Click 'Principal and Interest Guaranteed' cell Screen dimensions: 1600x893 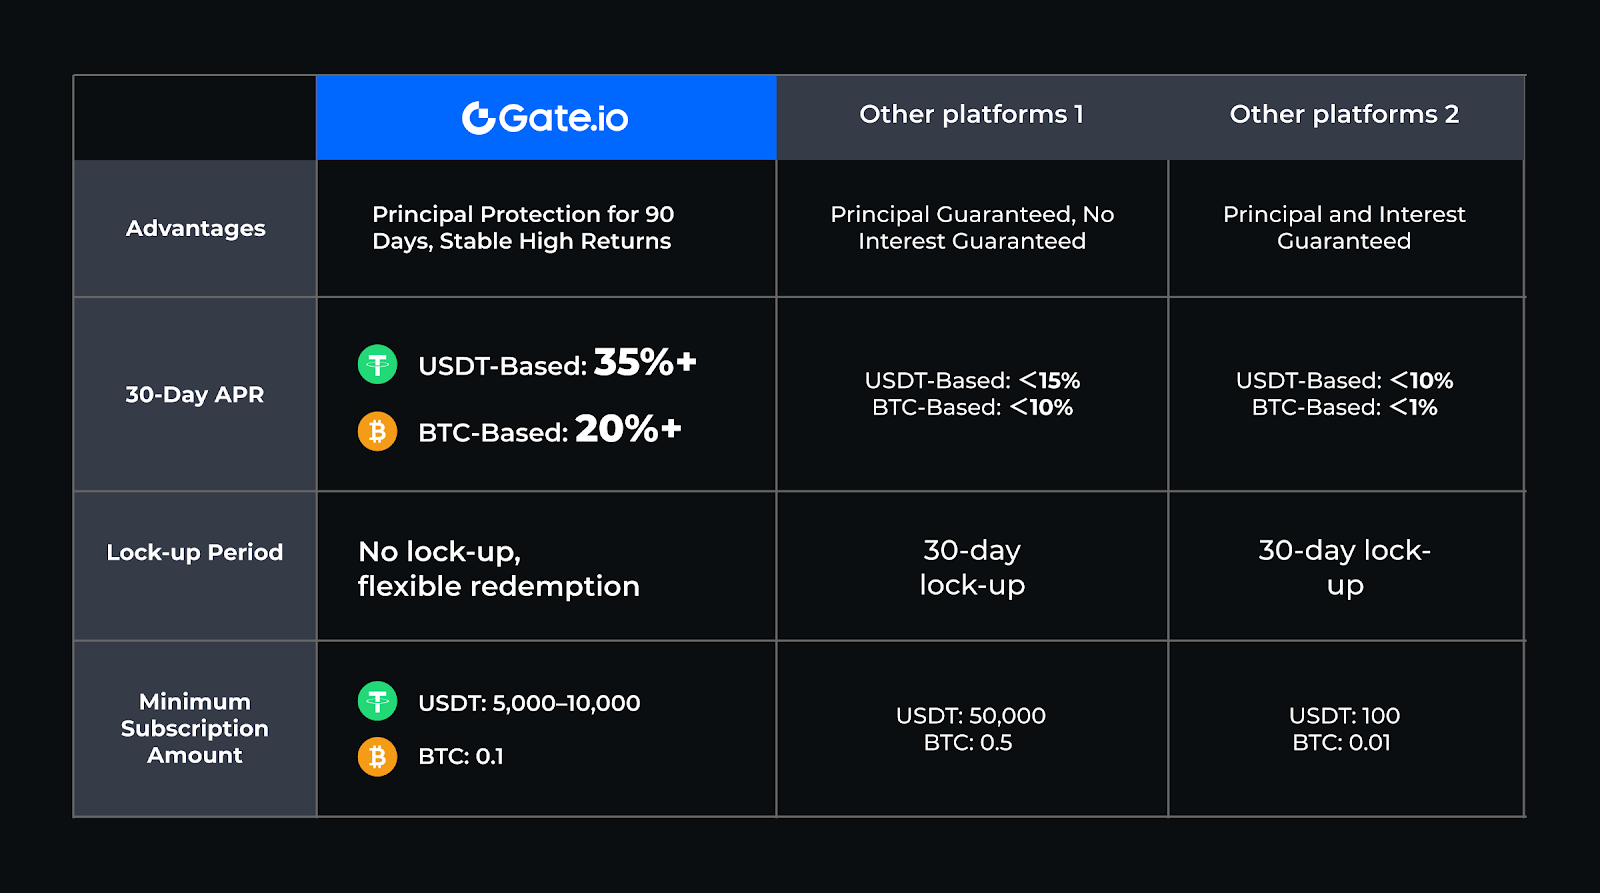1344,227
